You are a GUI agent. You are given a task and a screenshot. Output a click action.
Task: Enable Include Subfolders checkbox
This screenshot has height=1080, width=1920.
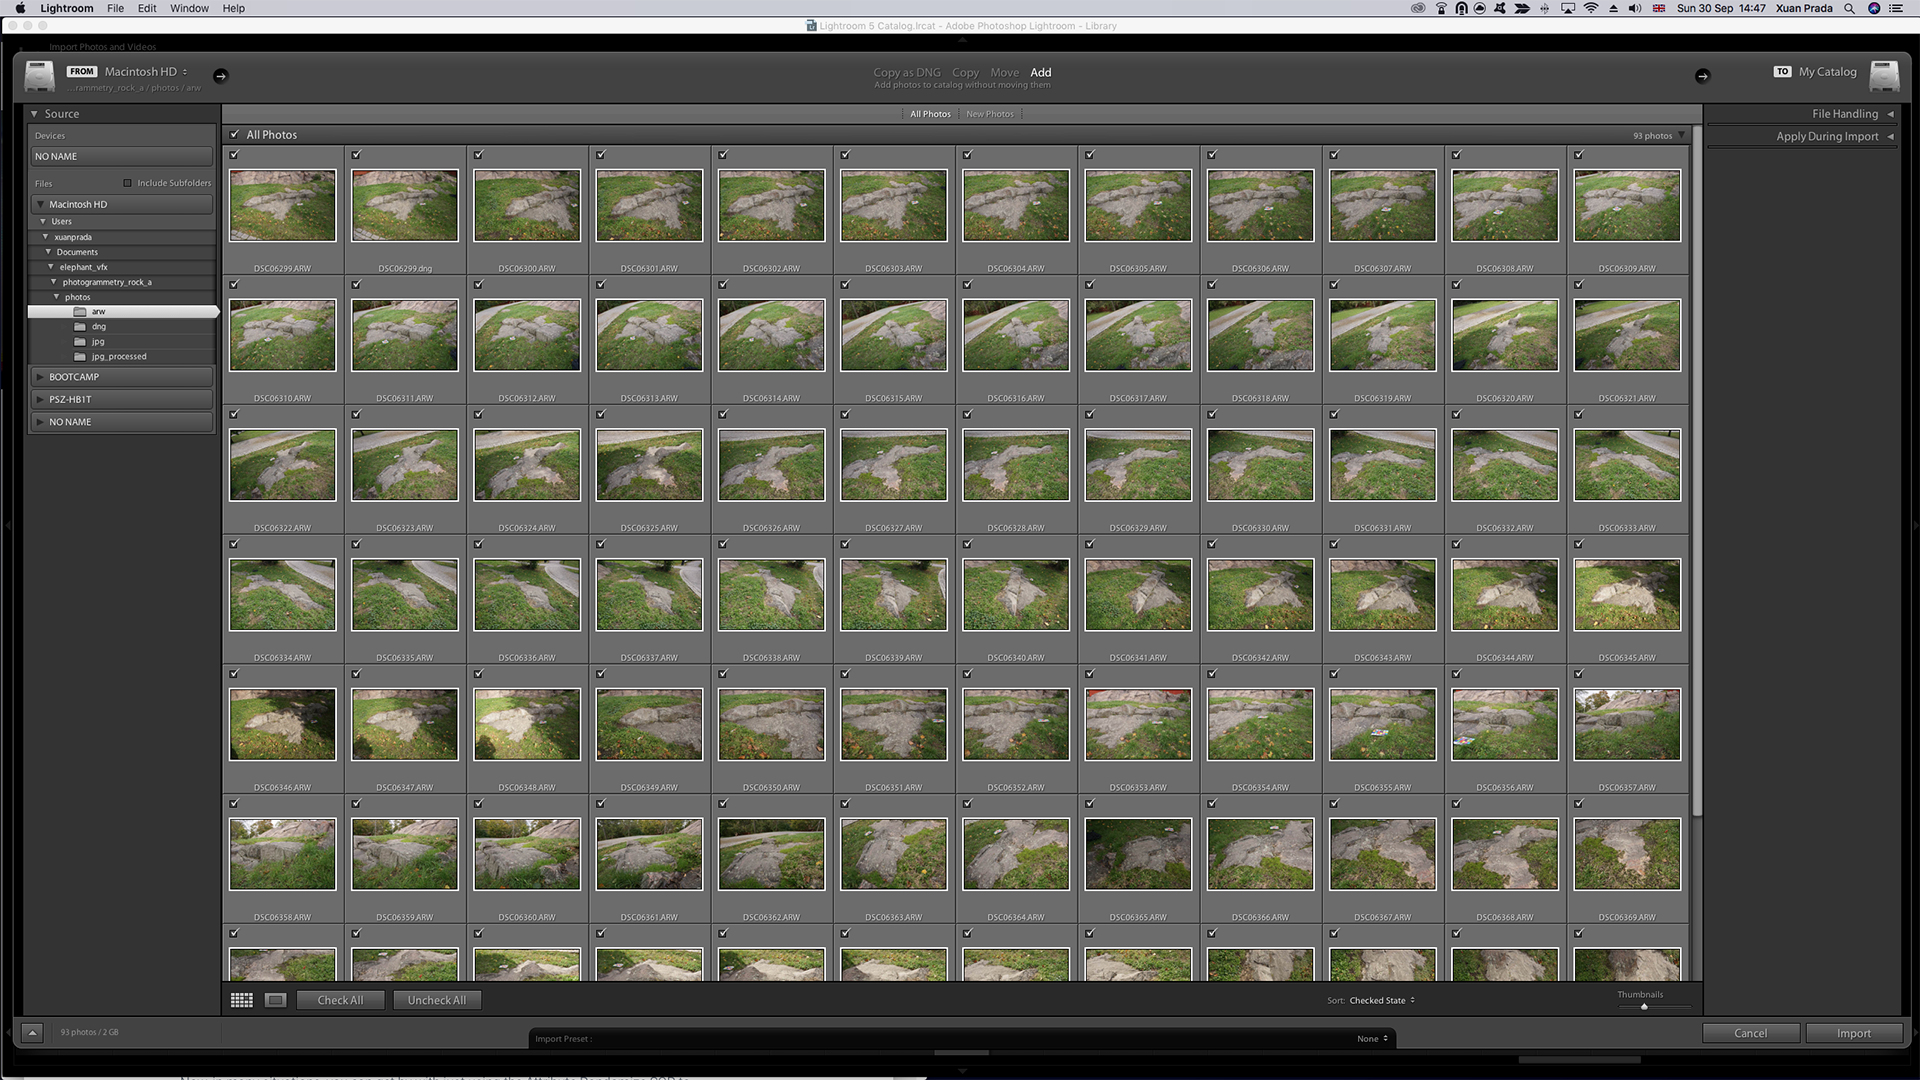pos(127,183)
